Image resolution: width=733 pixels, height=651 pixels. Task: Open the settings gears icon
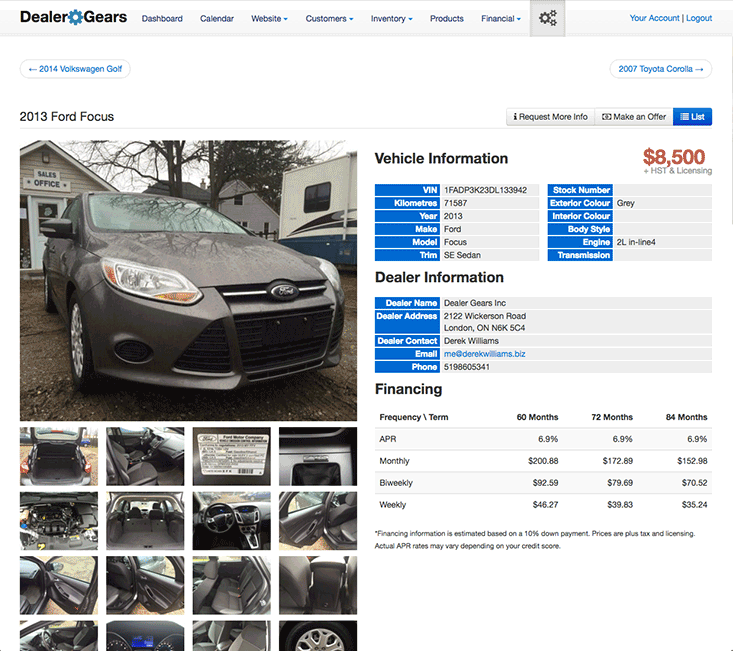click(547, 18)
